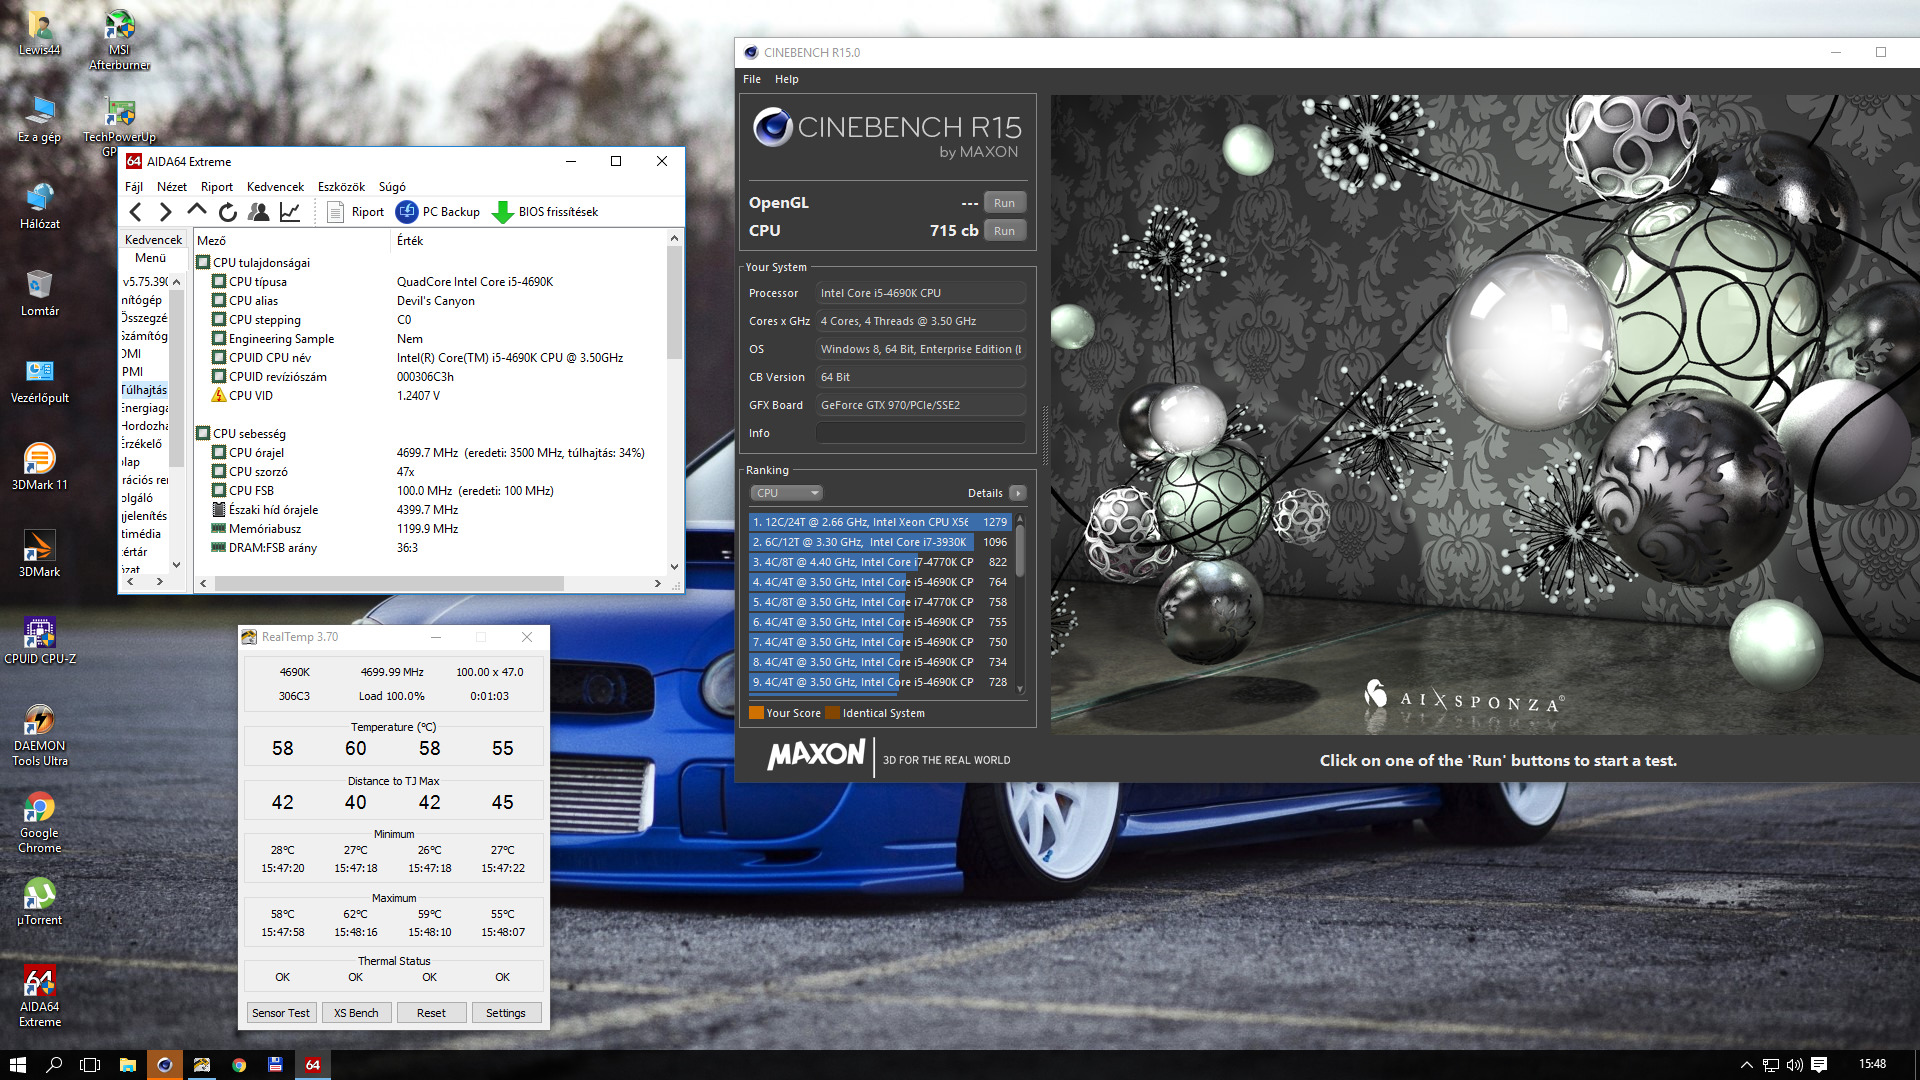Select the CPU órajel row
The width and height of the screenshot is (1920, 1080).
(430, 453)
